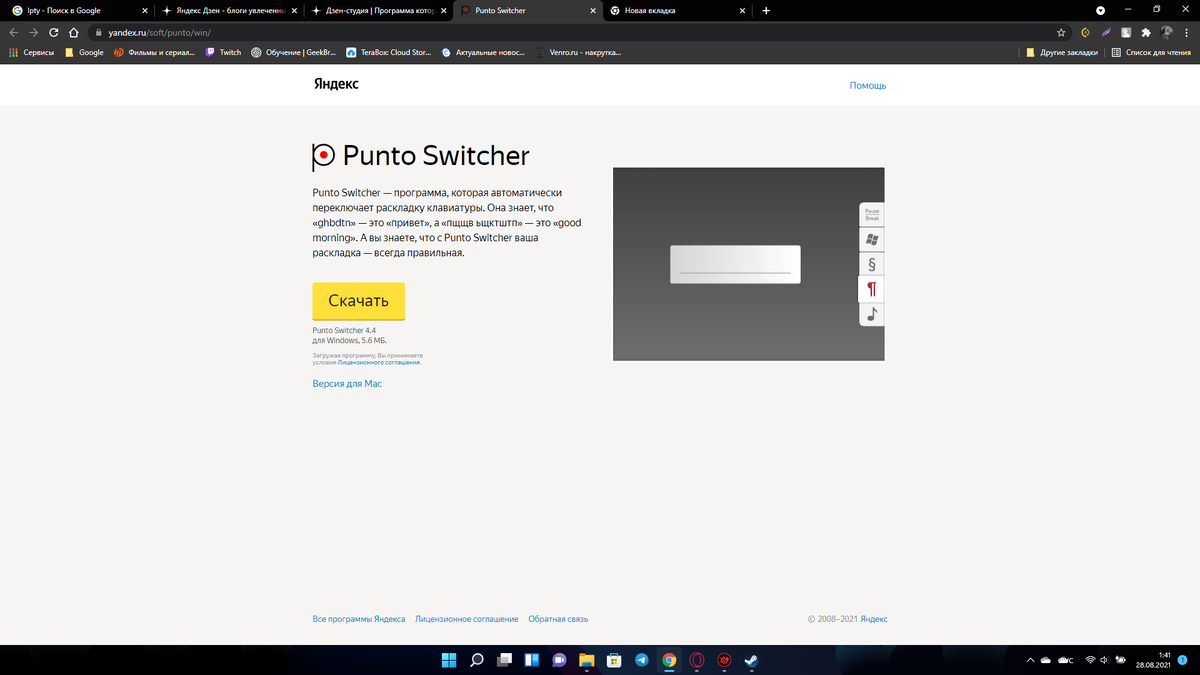Click the Punto Switcher preview image

749,264
